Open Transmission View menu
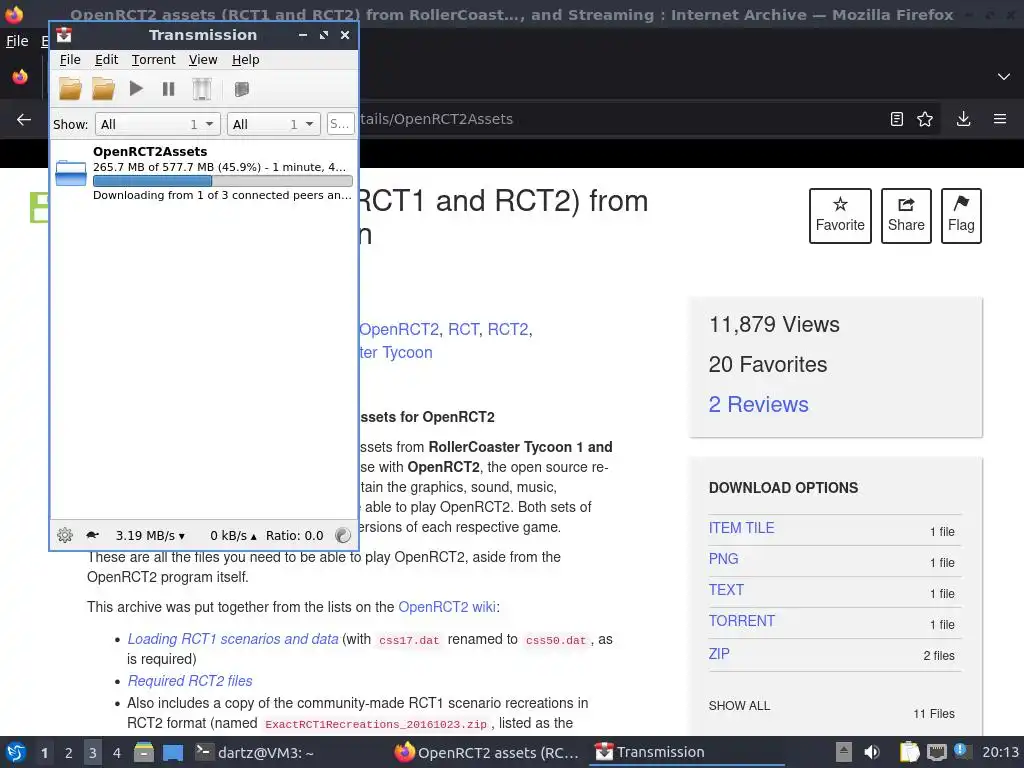 (x=203, y=59)
